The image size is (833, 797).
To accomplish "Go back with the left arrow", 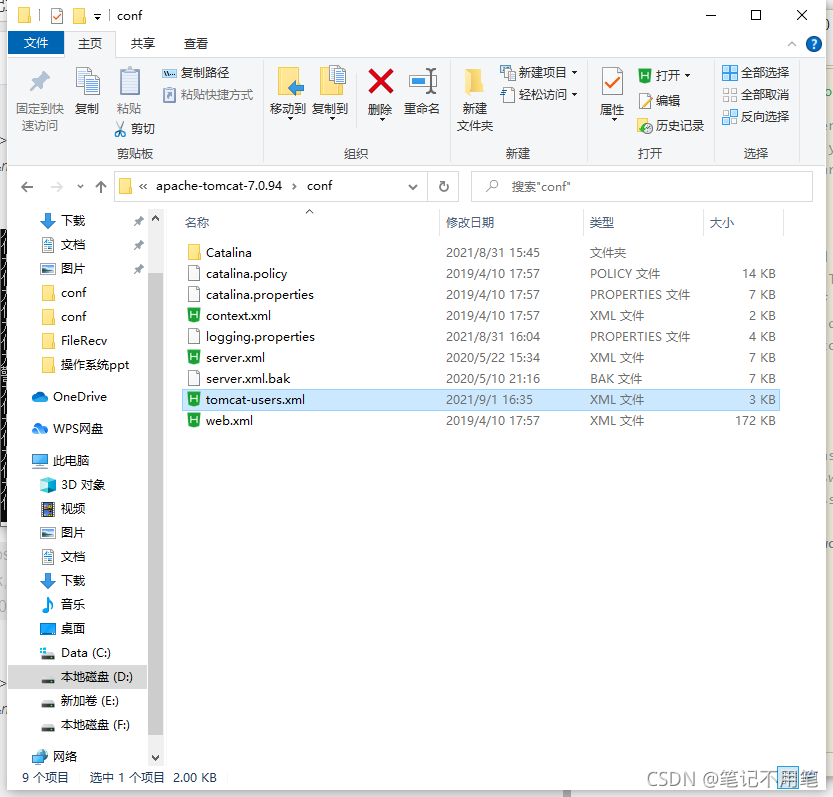I will [27, 186].
